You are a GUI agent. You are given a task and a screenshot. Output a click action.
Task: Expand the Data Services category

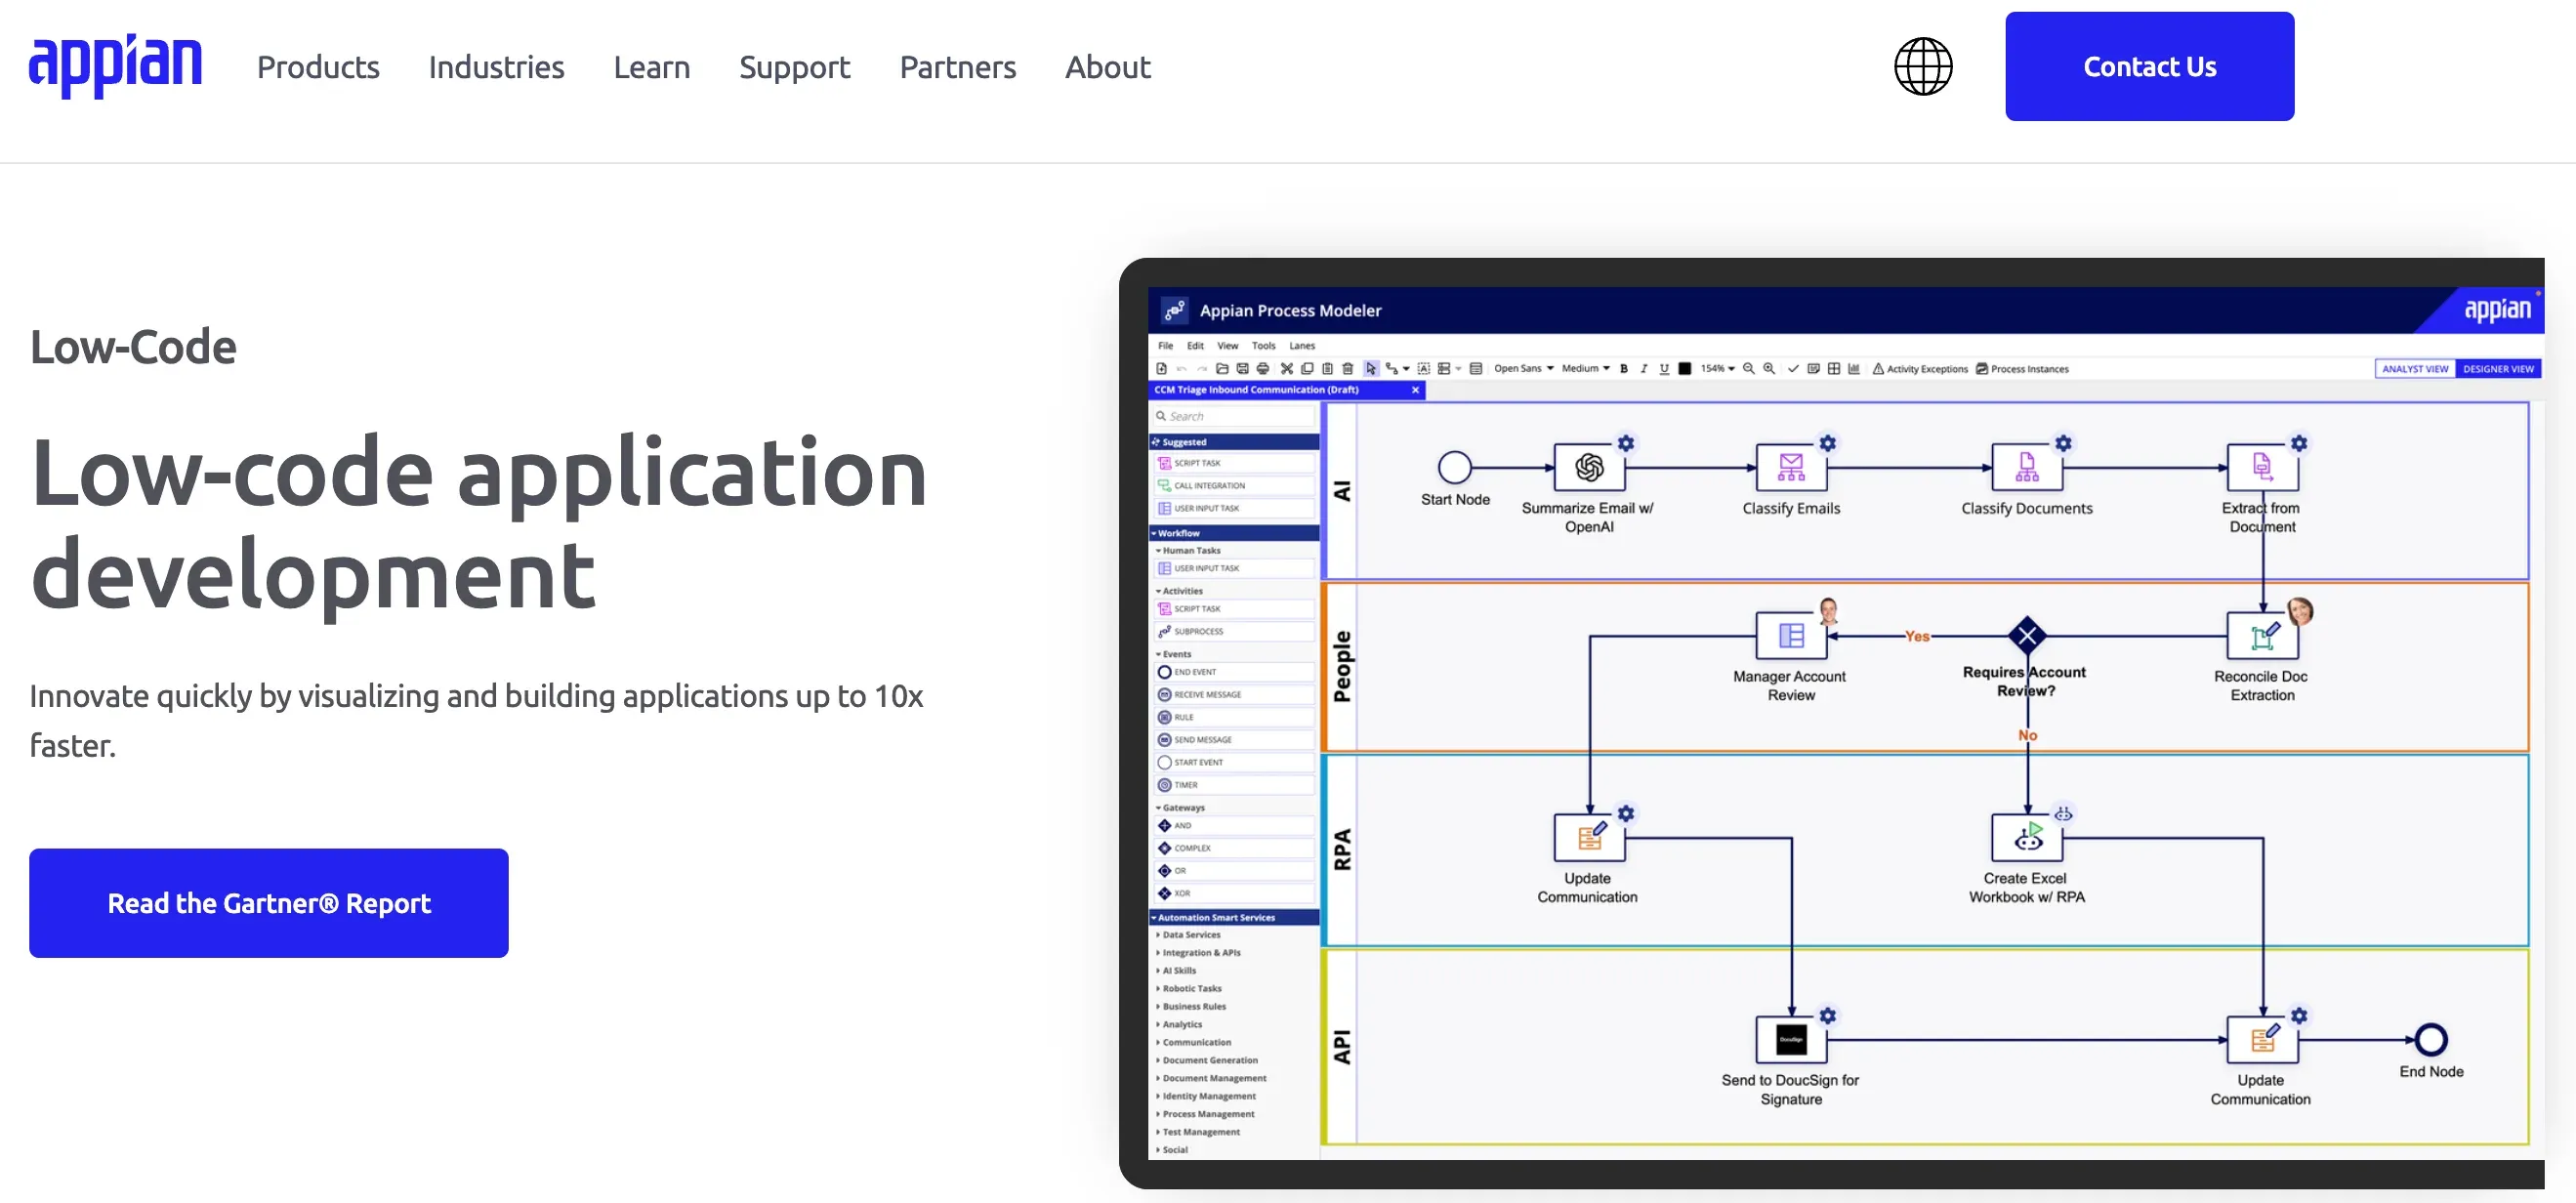[x=1189, y=935]
